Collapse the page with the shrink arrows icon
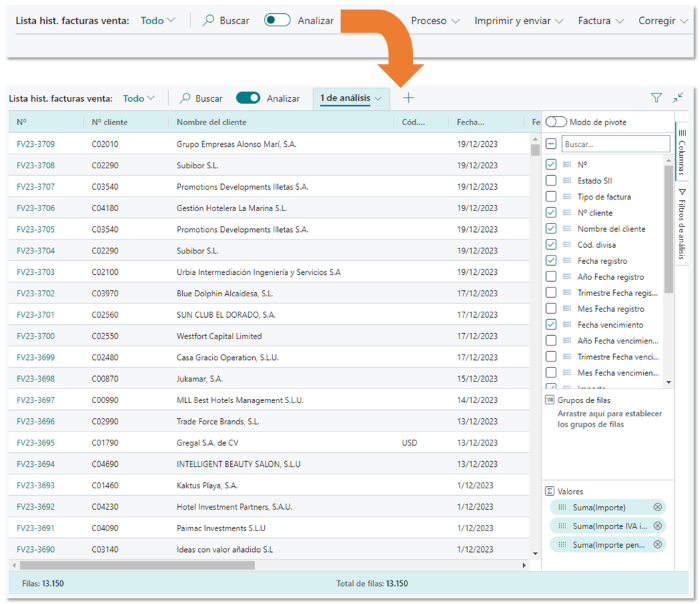The width and height of the screenshot is (700, 604). [x=678, y=97]
